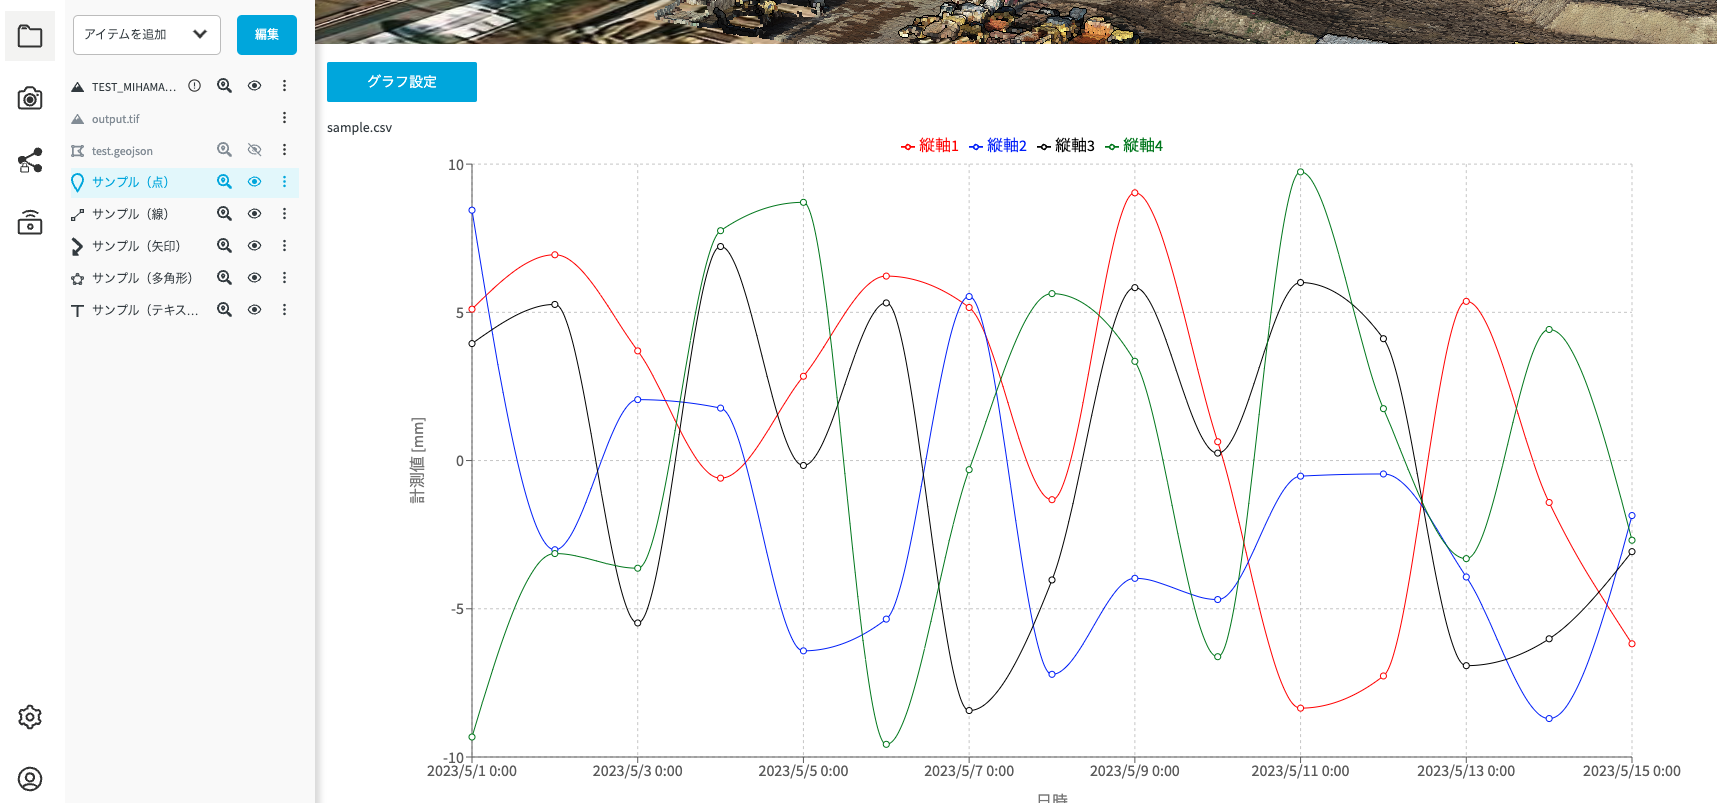Viewport: 1717px width, 803px height.
Task: Show the hidden test.geojson layer
Action: coord(255,150)
